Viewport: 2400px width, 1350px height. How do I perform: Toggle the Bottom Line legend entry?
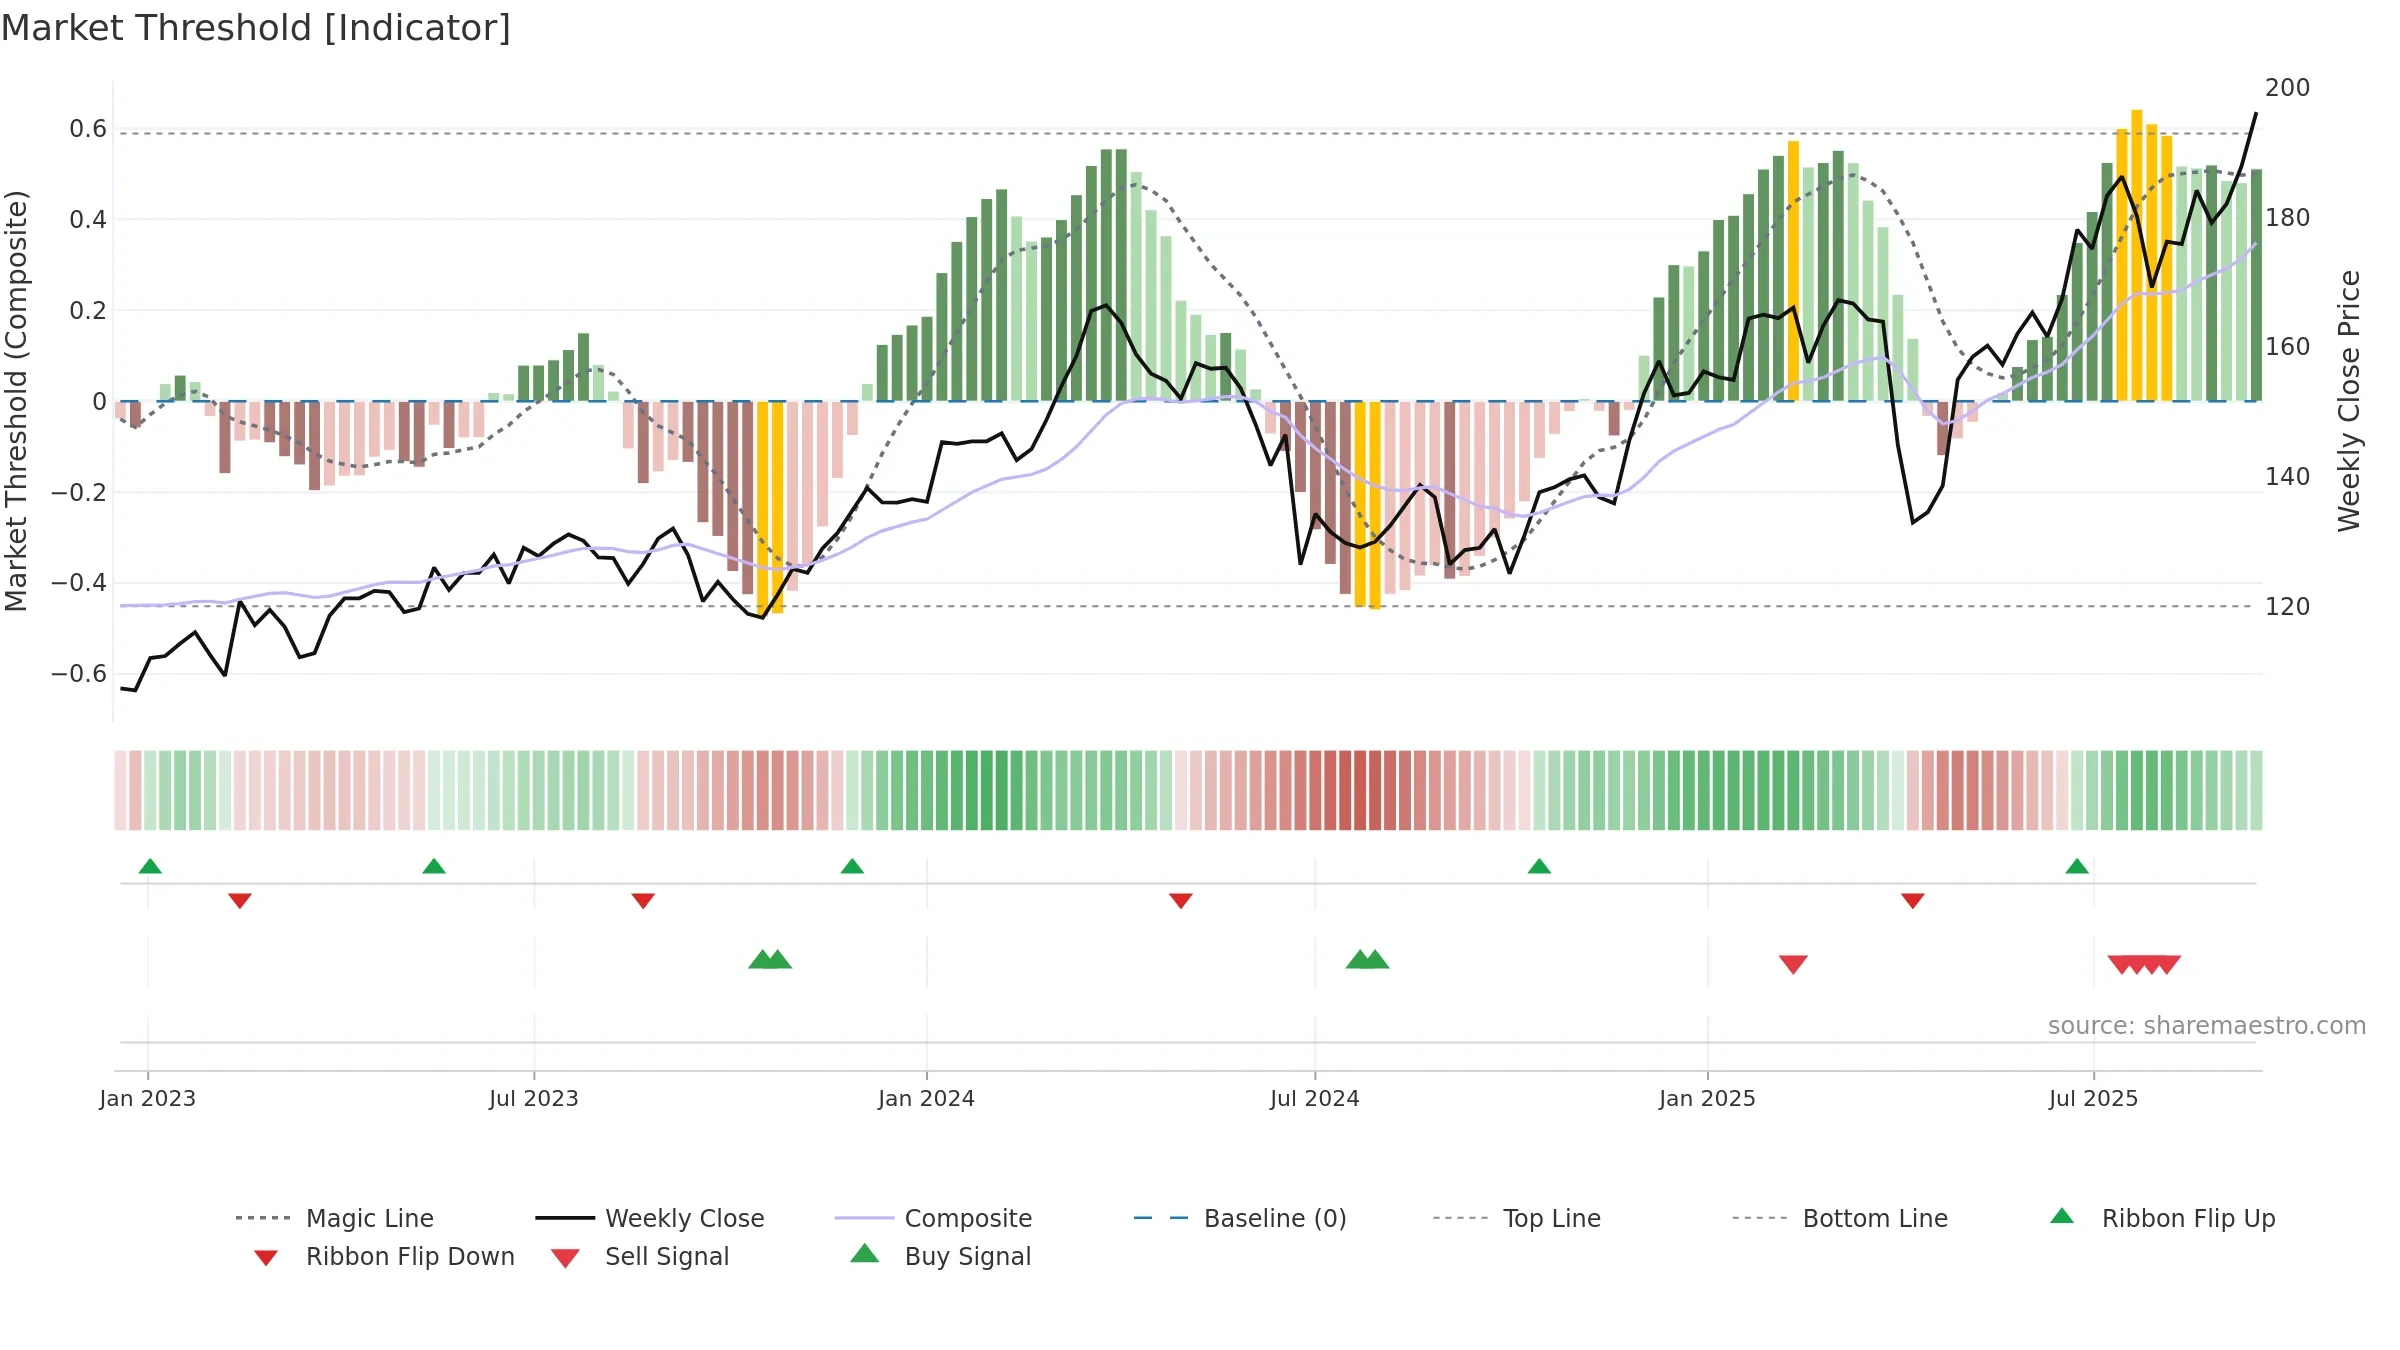click(x=1840, y=1218)
